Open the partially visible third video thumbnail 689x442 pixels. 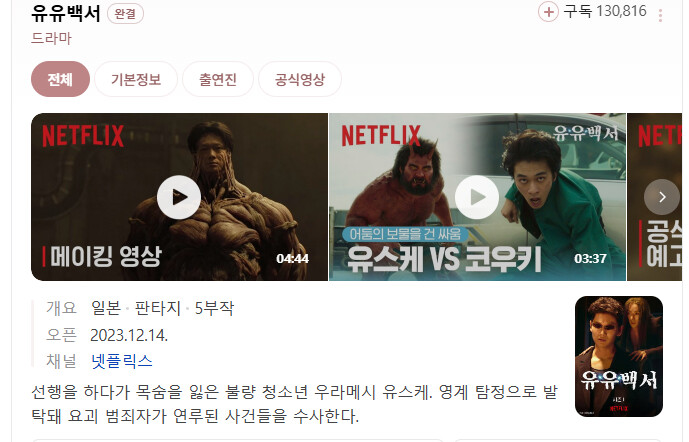pos(655,197)
